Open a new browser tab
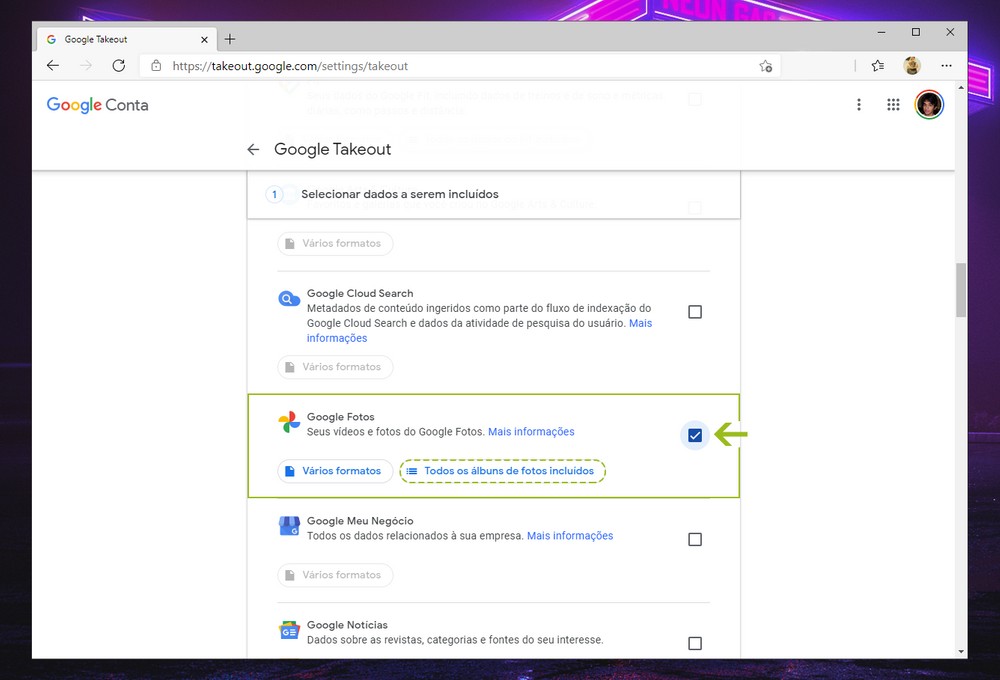This screenshot has width=1000, height=680. (230, 39)
